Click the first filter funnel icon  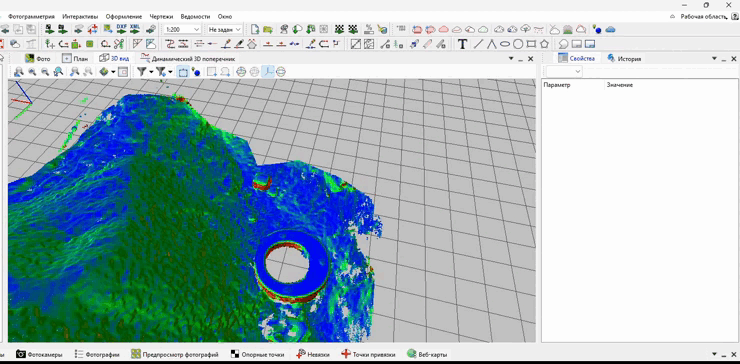(142, 72)
